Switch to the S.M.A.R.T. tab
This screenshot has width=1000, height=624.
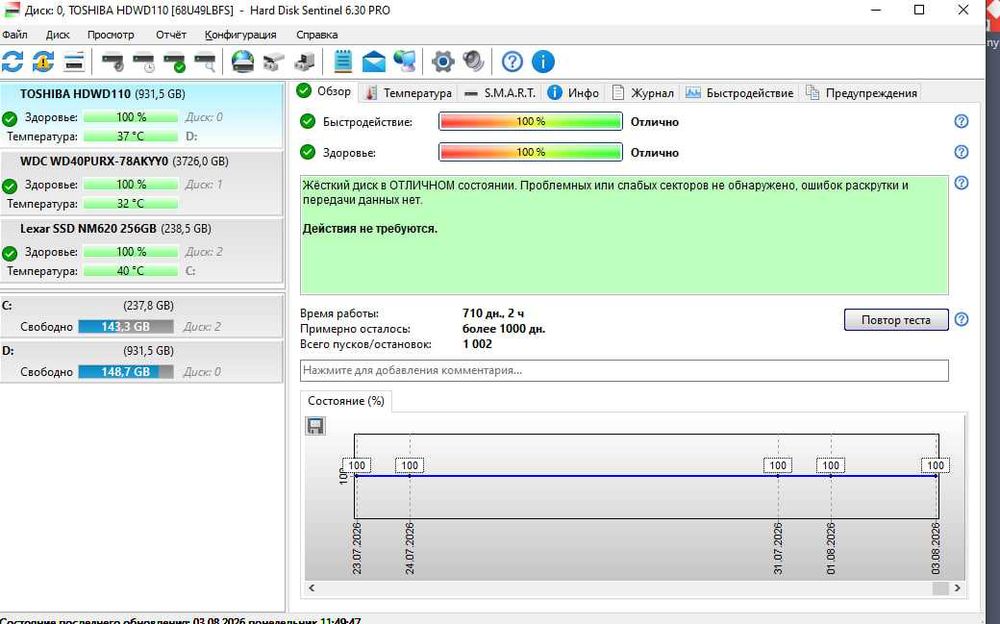(500, 93)
